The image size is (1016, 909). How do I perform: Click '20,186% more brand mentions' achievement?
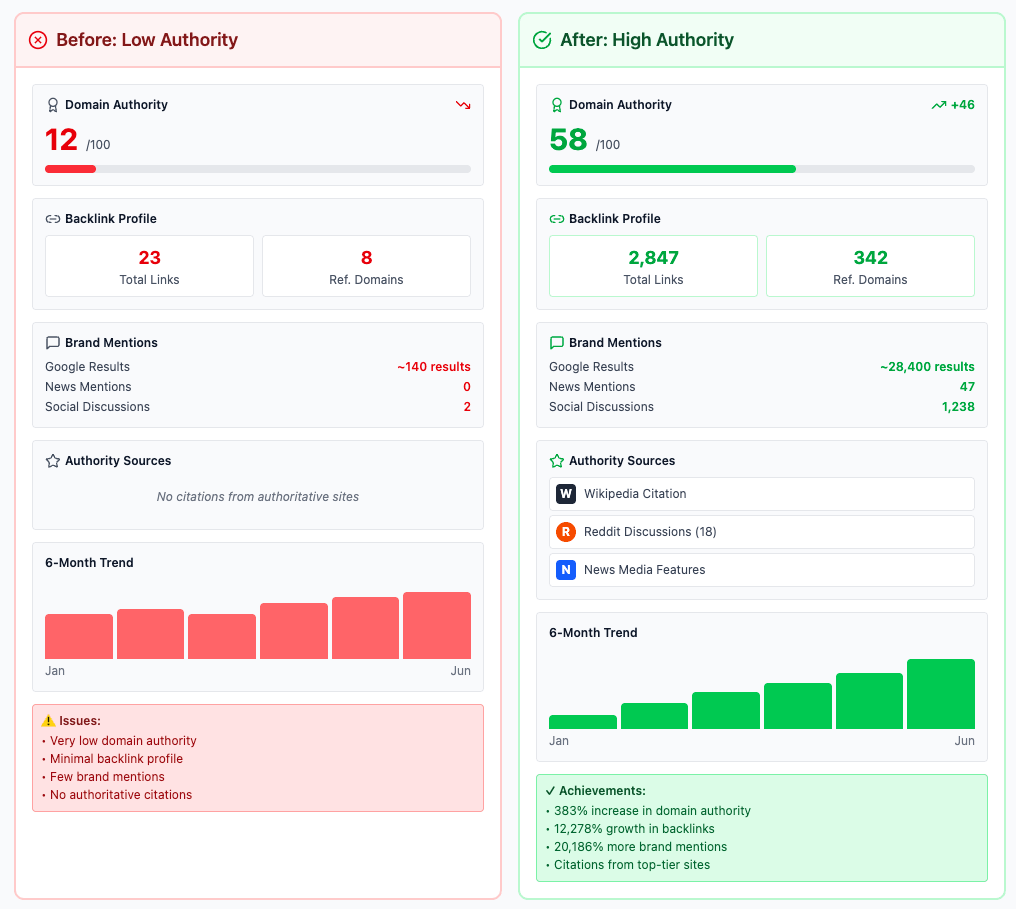tap(640, 847)
